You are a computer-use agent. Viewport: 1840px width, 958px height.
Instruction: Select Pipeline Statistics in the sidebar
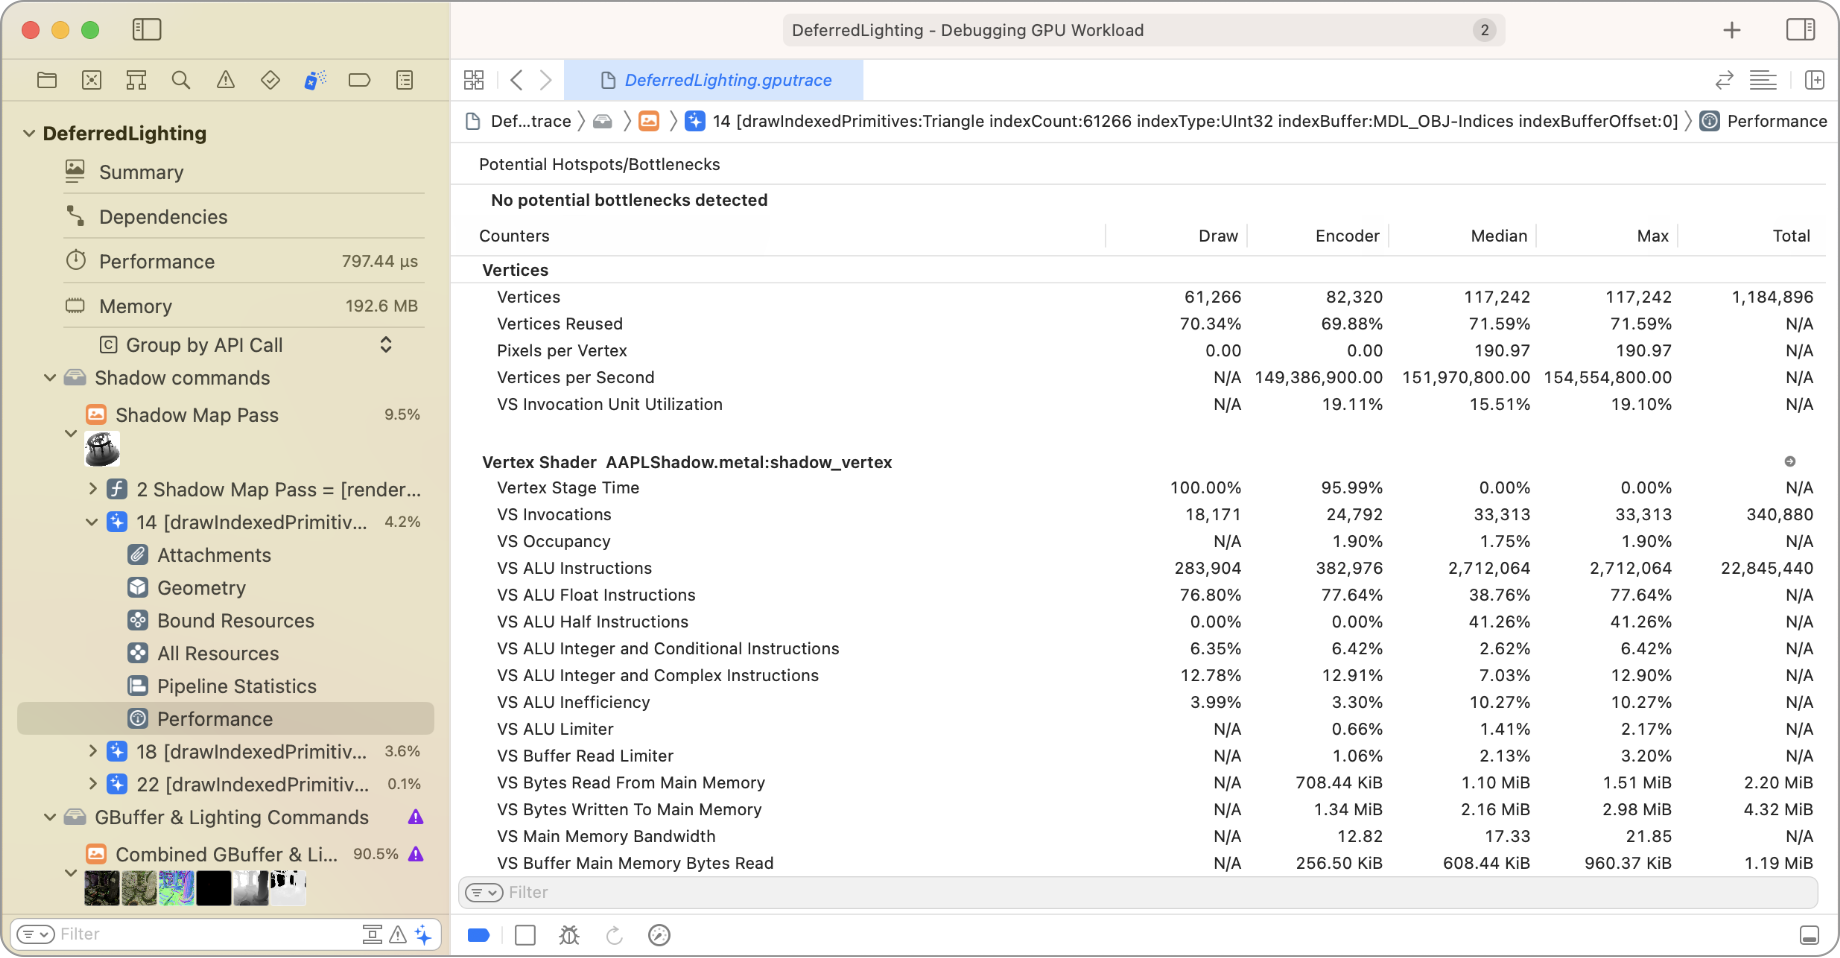(236, 686)
